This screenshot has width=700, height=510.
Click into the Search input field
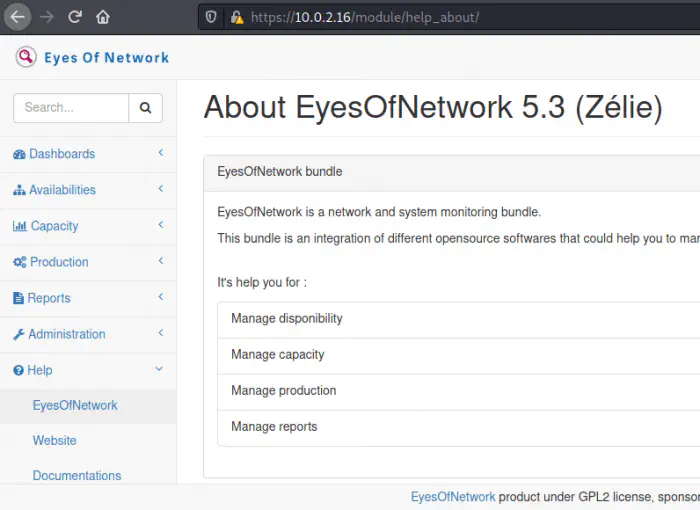[x=71, y=108]
